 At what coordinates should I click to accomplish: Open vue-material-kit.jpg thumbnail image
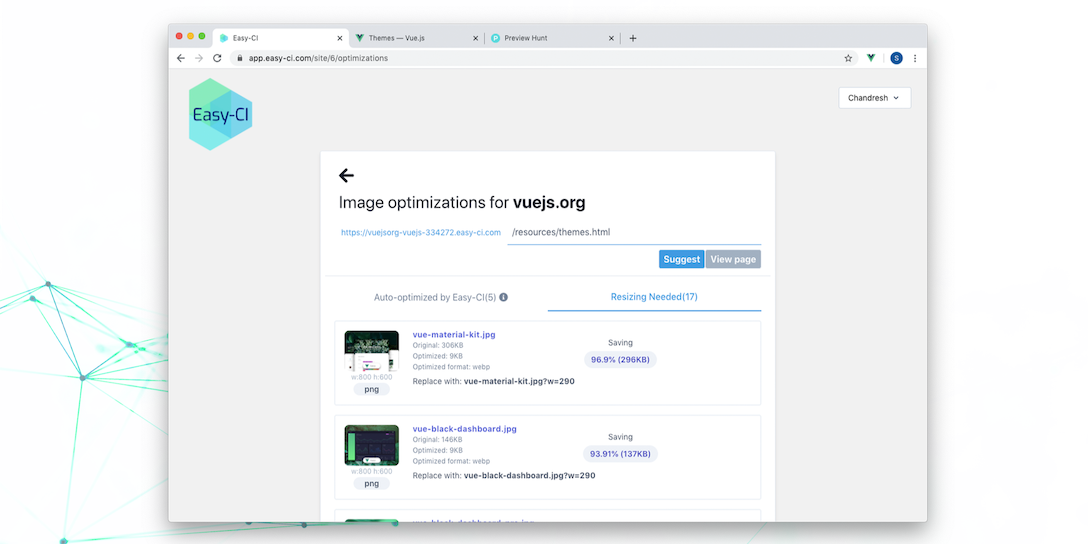[x=372, y=351]
